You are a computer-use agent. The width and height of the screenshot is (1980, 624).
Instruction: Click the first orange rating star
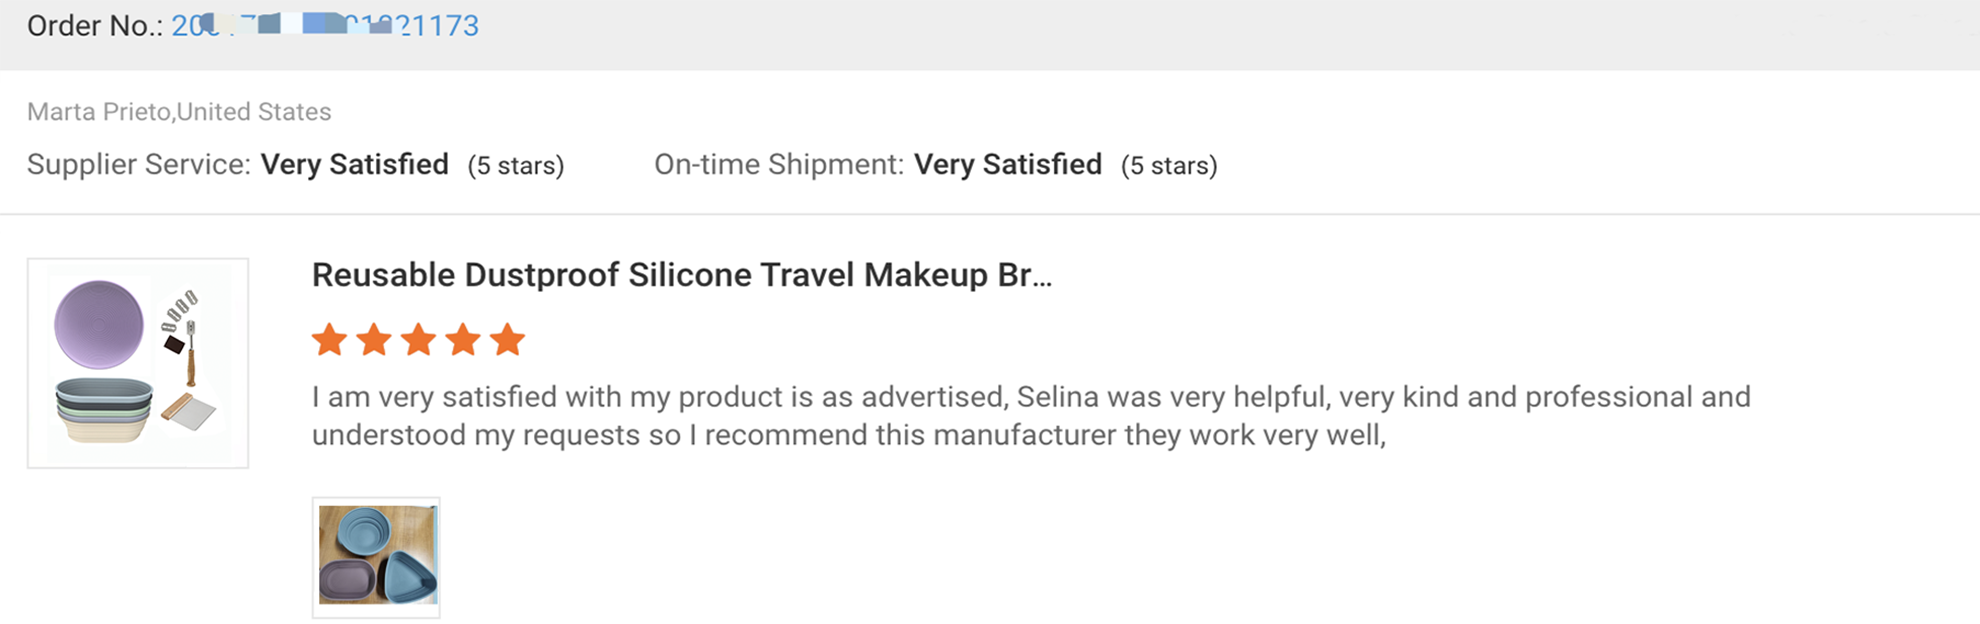pyautogui.click(x=329, y=340)
